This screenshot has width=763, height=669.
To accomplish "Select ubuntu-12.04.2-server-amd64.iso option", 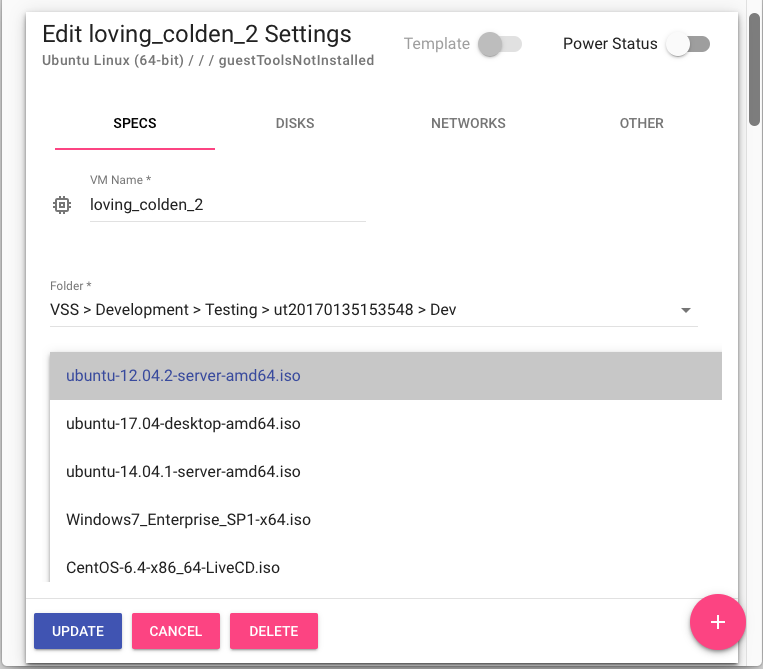I will (x=385, y=376).
